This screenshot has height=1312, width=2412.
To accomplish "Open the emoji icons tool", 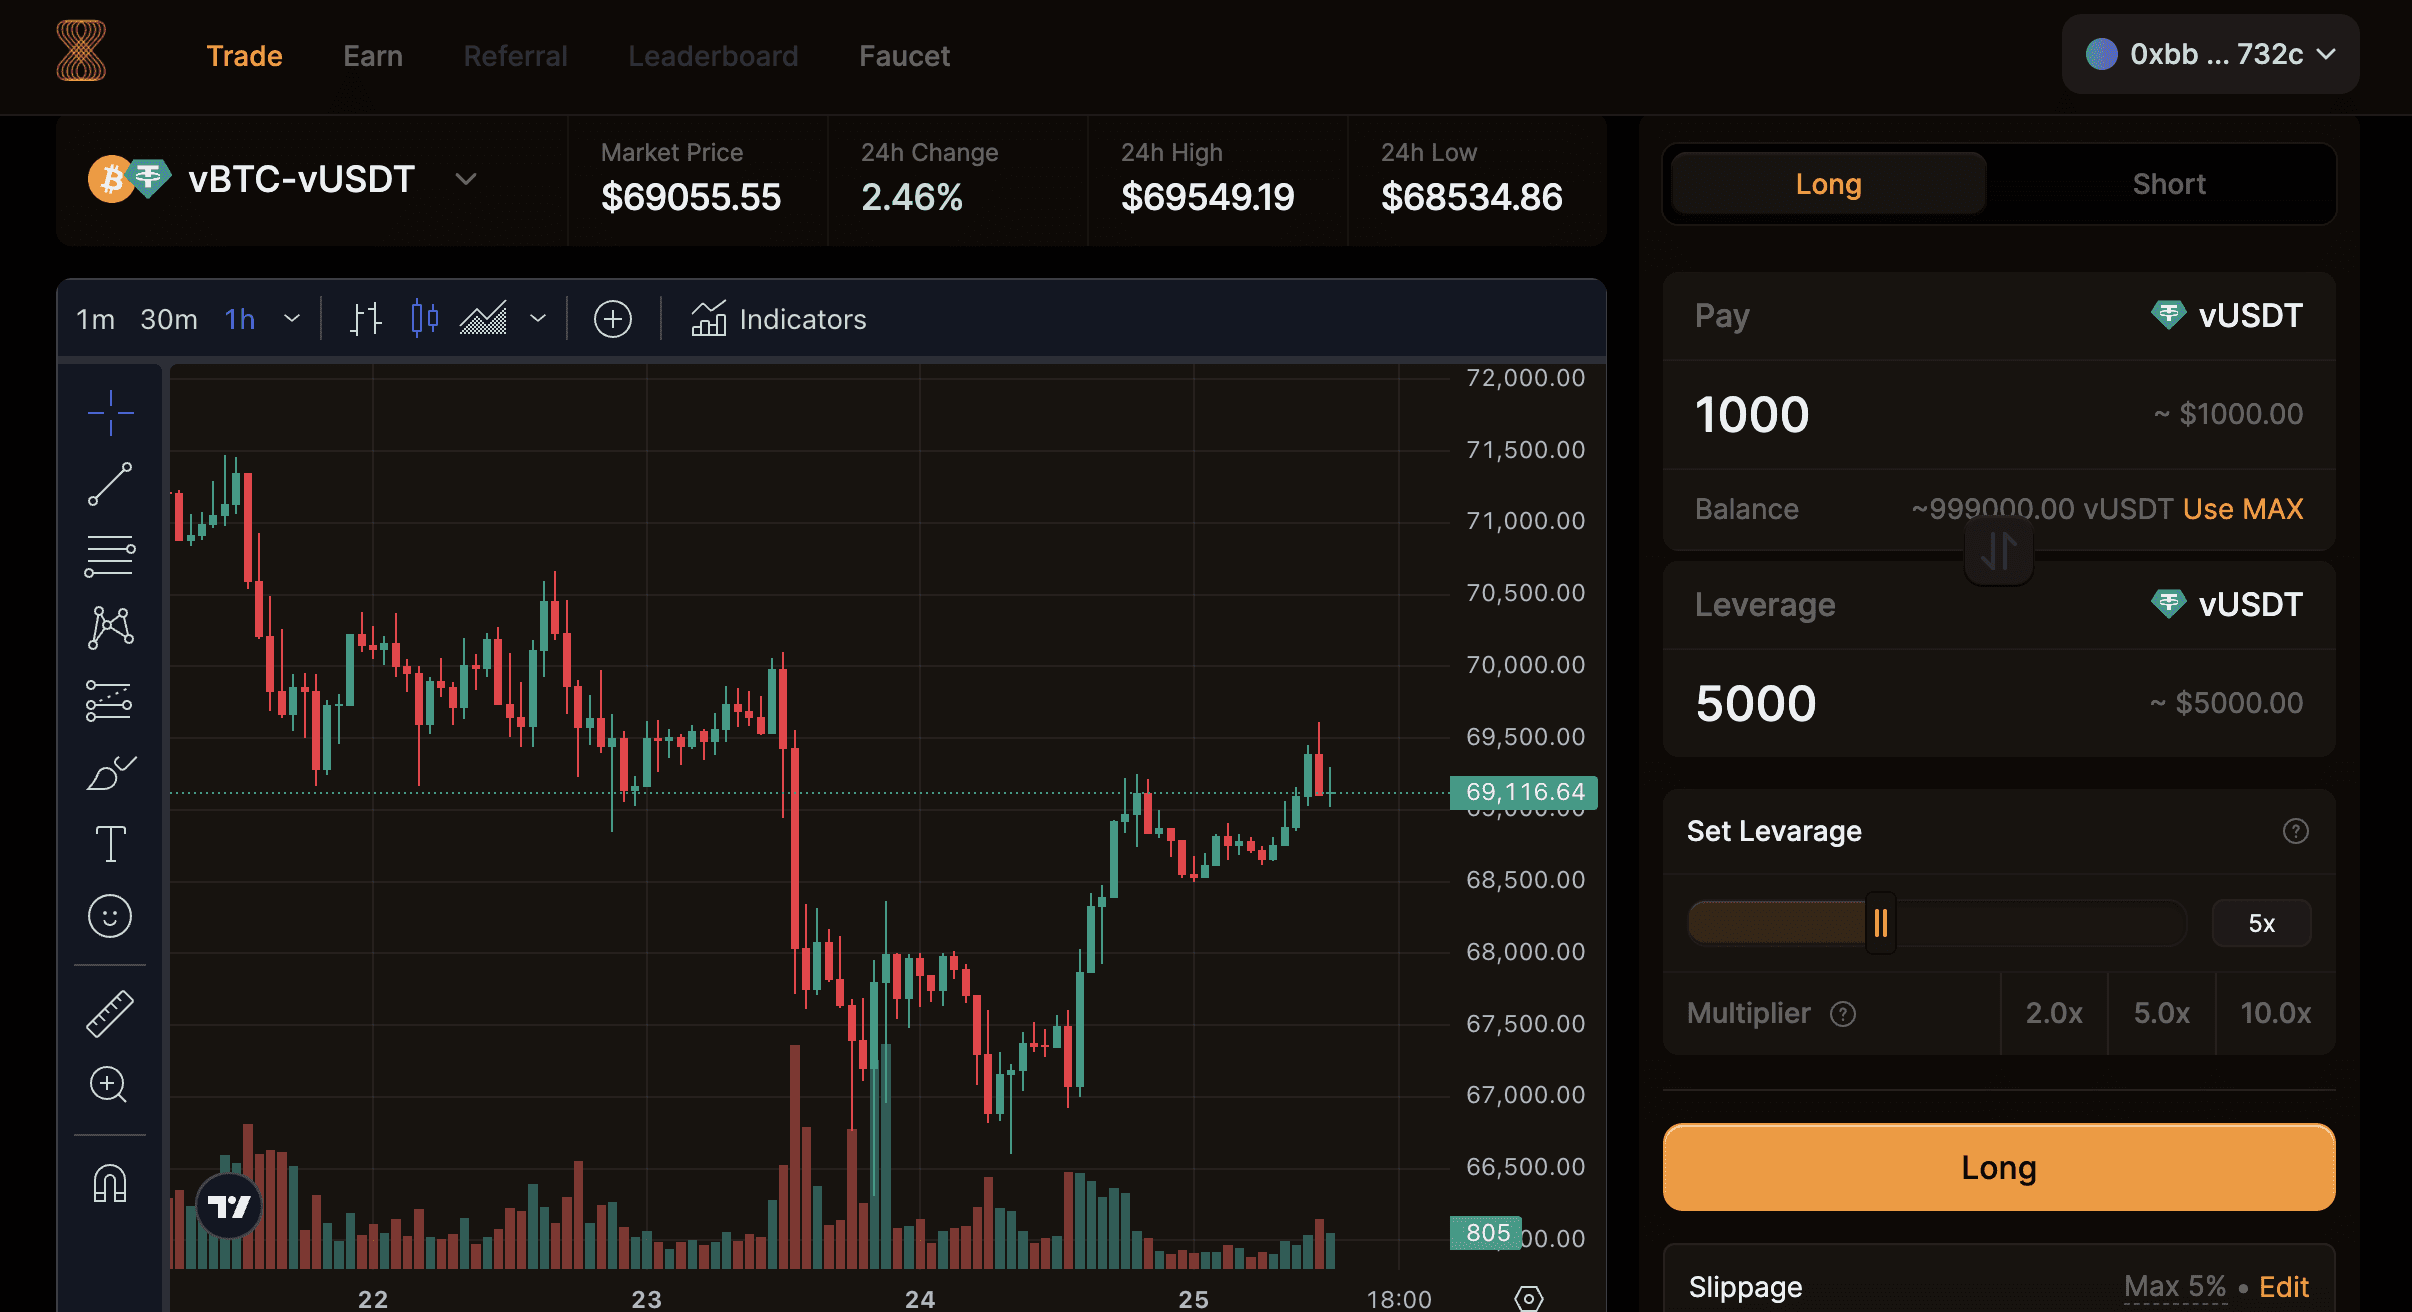I will [x=110, y=916].
